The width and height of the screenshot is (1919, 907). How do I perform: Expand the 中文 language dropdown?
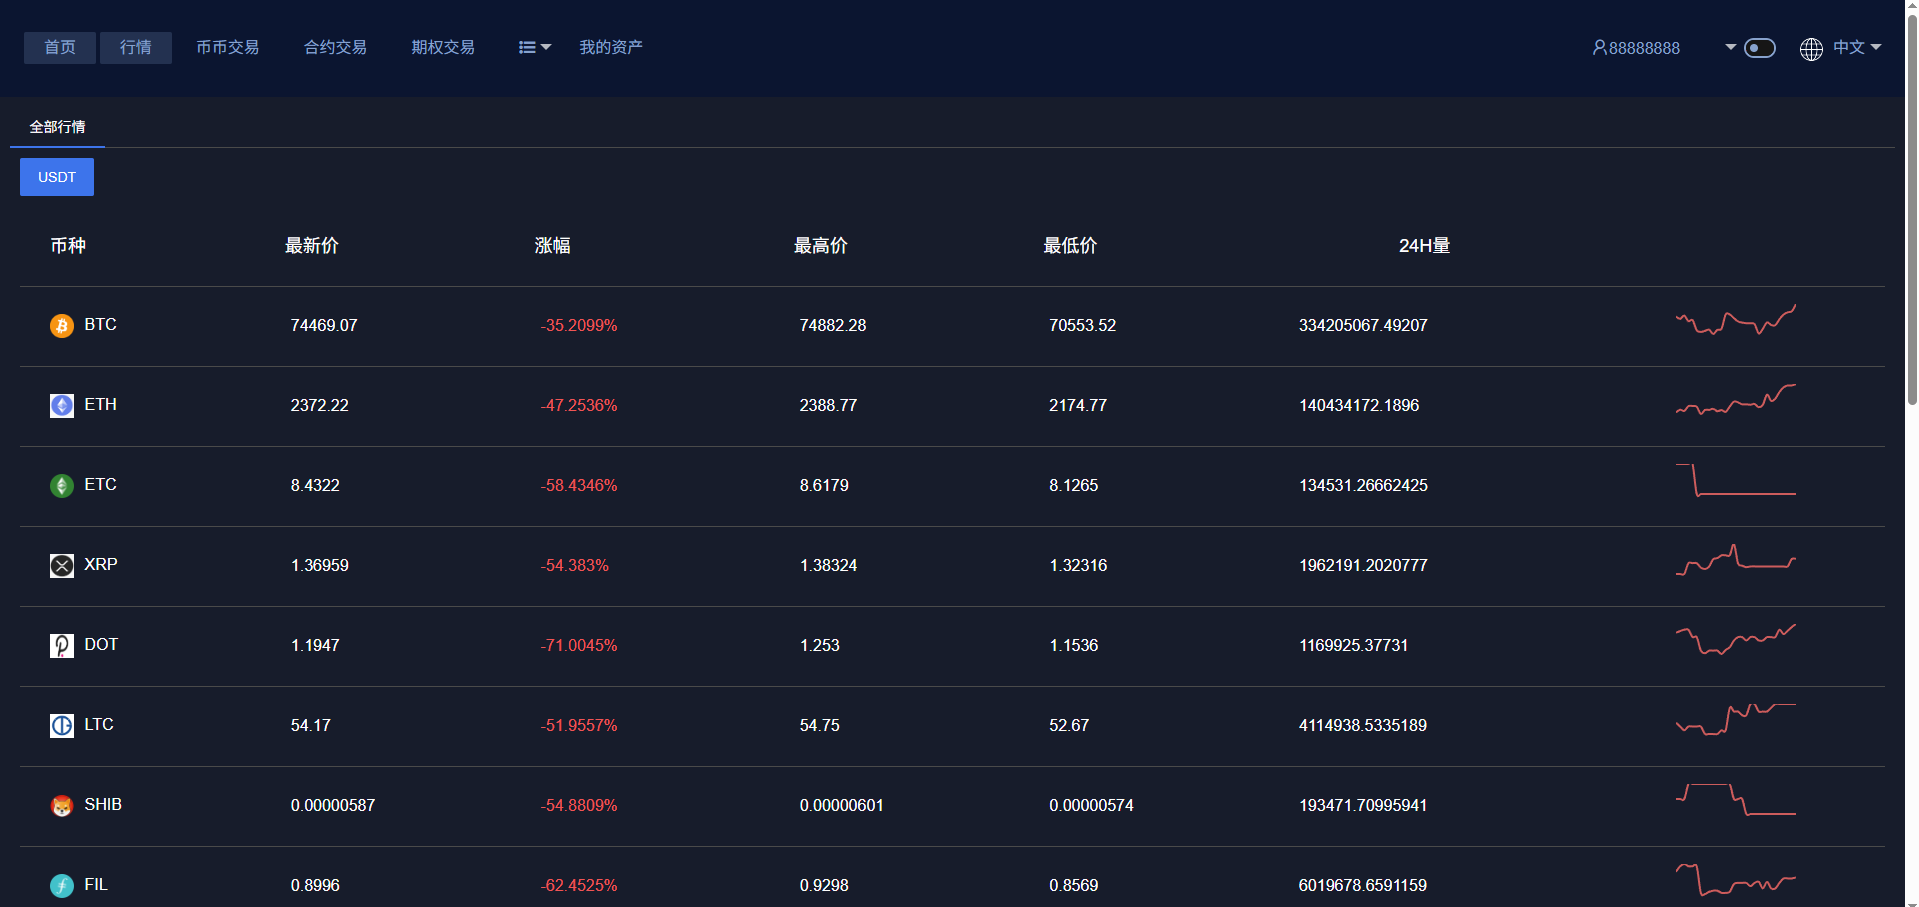(1856, 47)
